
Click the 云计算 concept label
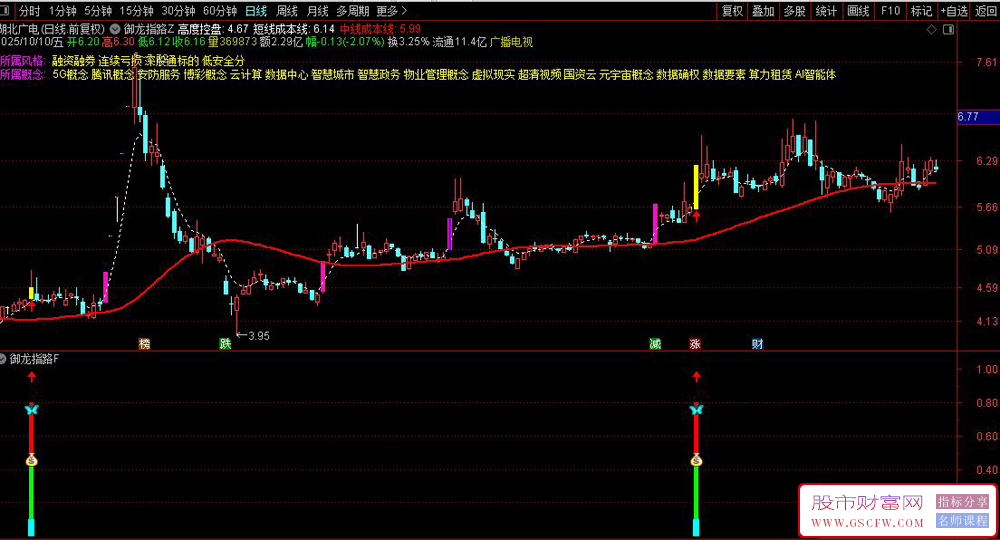coord(246,75)
